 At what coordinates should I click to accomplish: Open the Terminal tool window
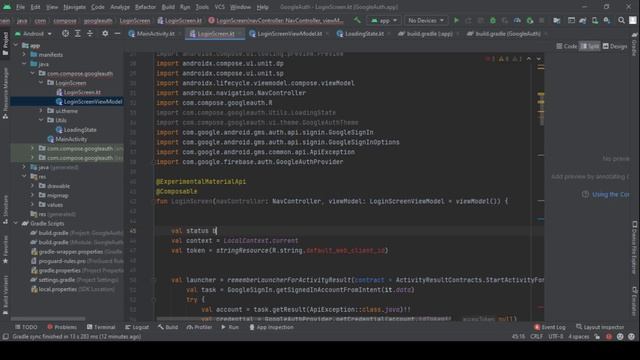pyautogui.click(x=101, y=327)
